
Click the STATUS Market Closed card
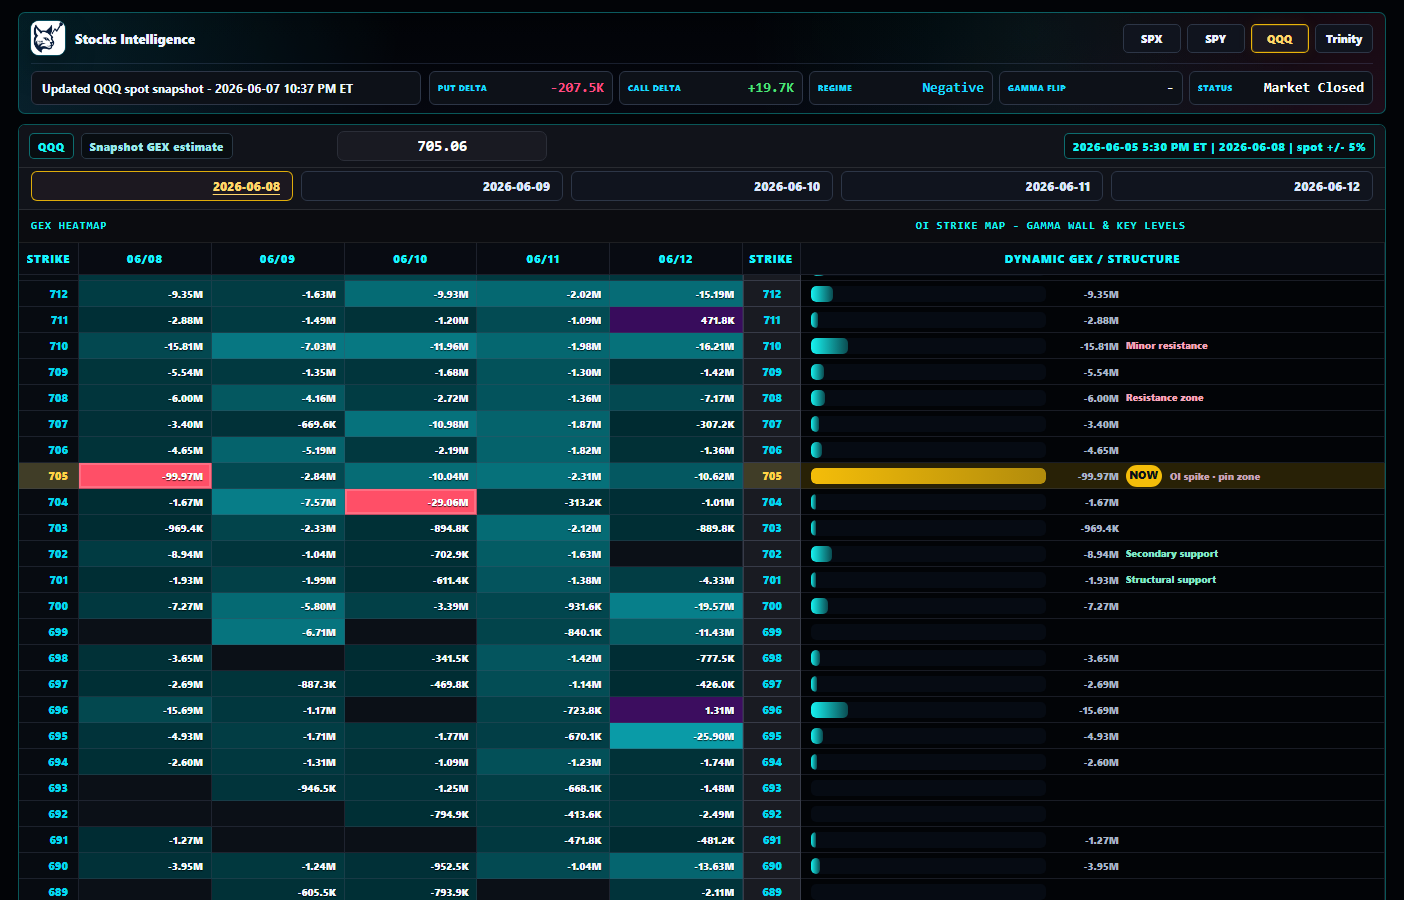click(1281, 88)
